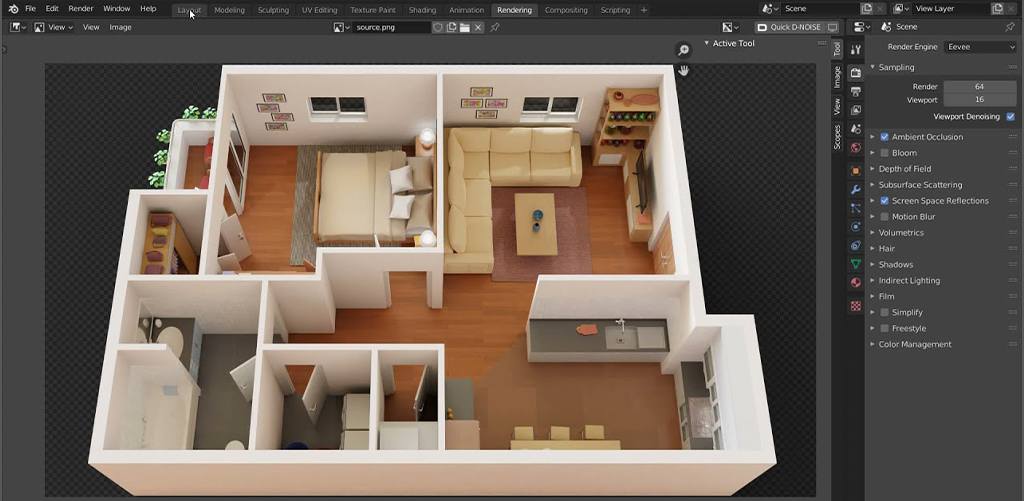Open the Modifiers wrench icon

tap(856, 189)
